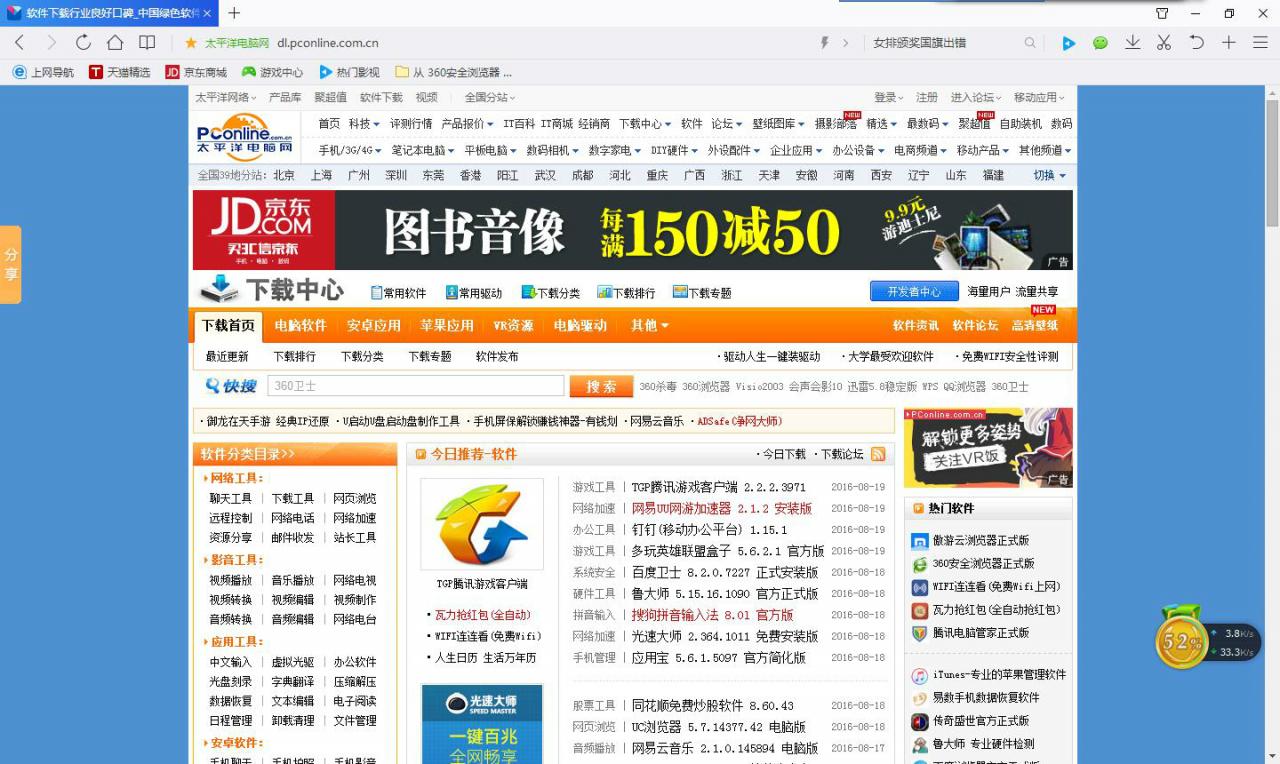Screen dimensions: 1280x764
Task: Click the blue 开发者中心 button
Action: (x=914, y=292)
